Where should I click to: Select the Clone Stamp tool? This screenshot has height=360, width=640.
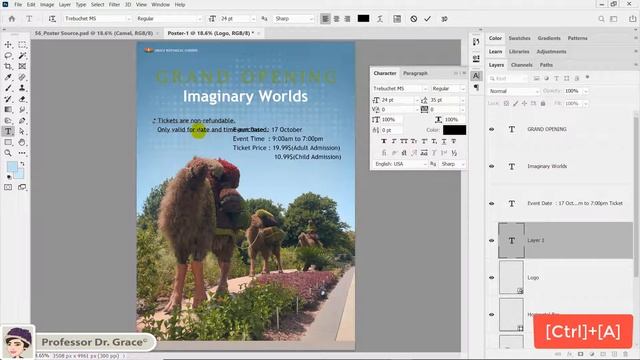[x=22, y=88]
